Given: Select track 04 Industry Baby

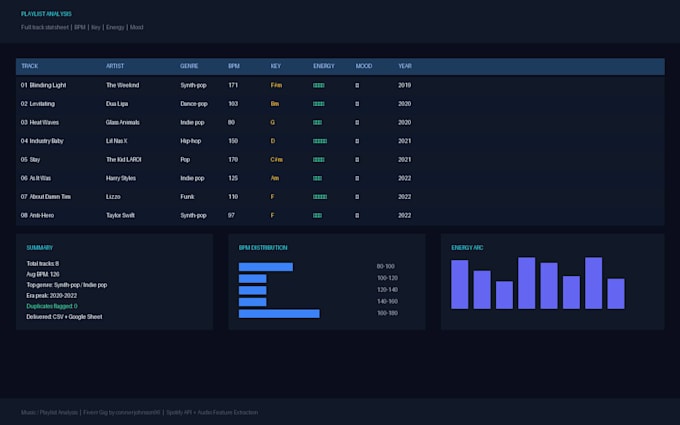Looking at the screenshot, I should point(42,141).
